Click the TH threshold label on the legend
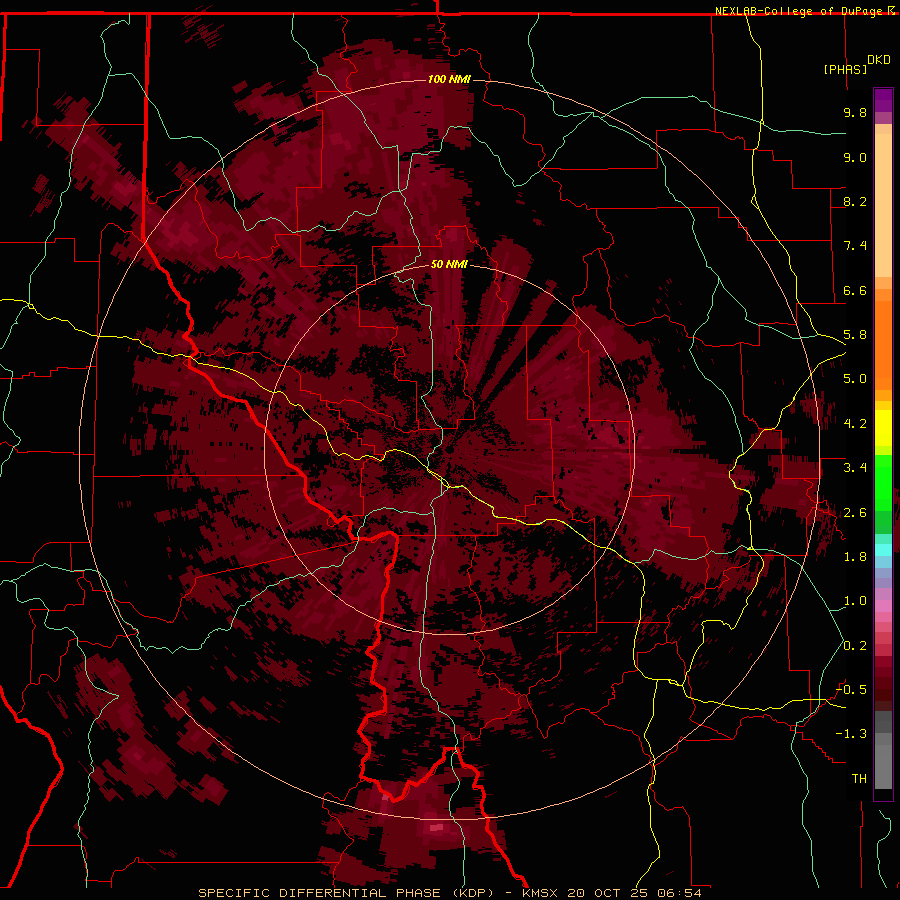 pyautogui.click(x=859, y=779)
